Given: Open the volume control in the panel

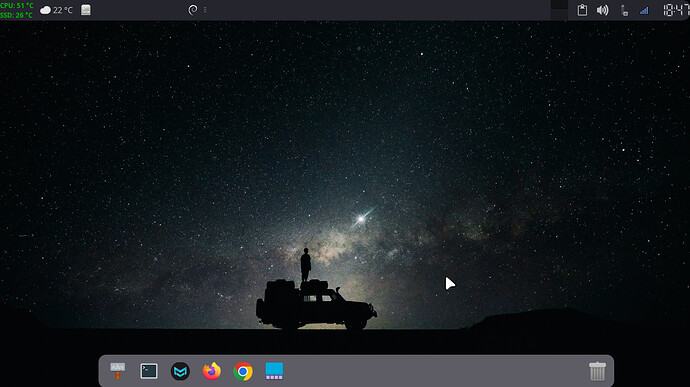Looking at the screenshot, I should (602, 10).
